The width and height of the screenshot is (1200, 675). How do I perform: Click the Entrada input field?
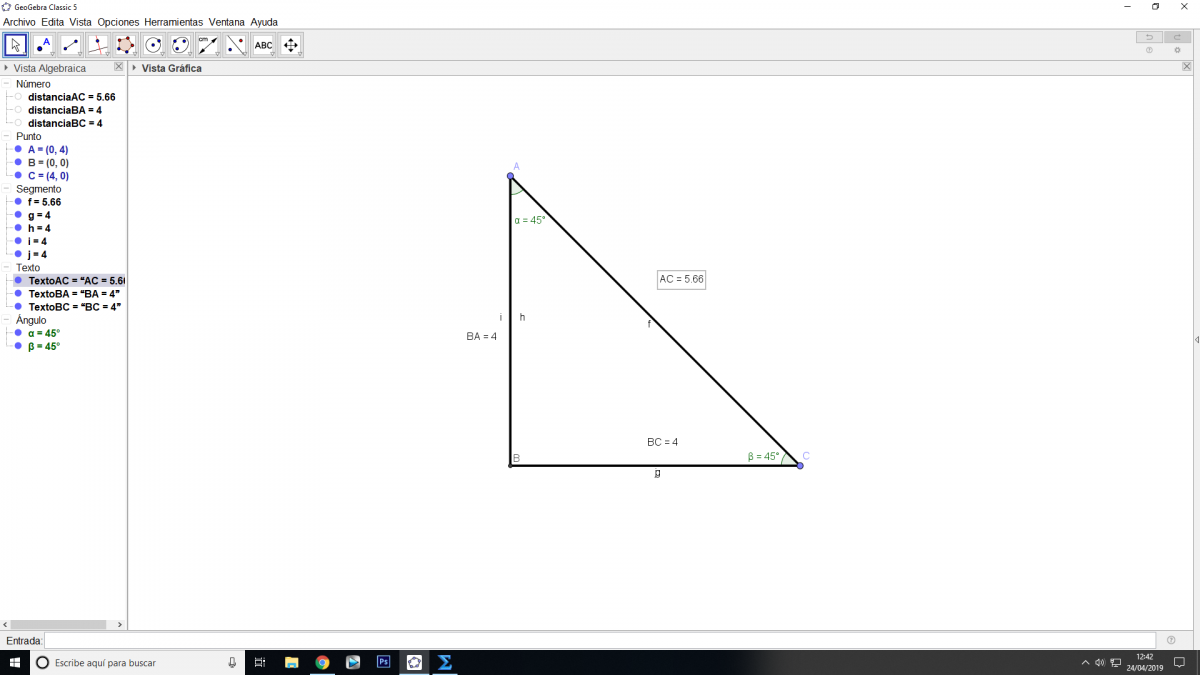pos(600,640)
